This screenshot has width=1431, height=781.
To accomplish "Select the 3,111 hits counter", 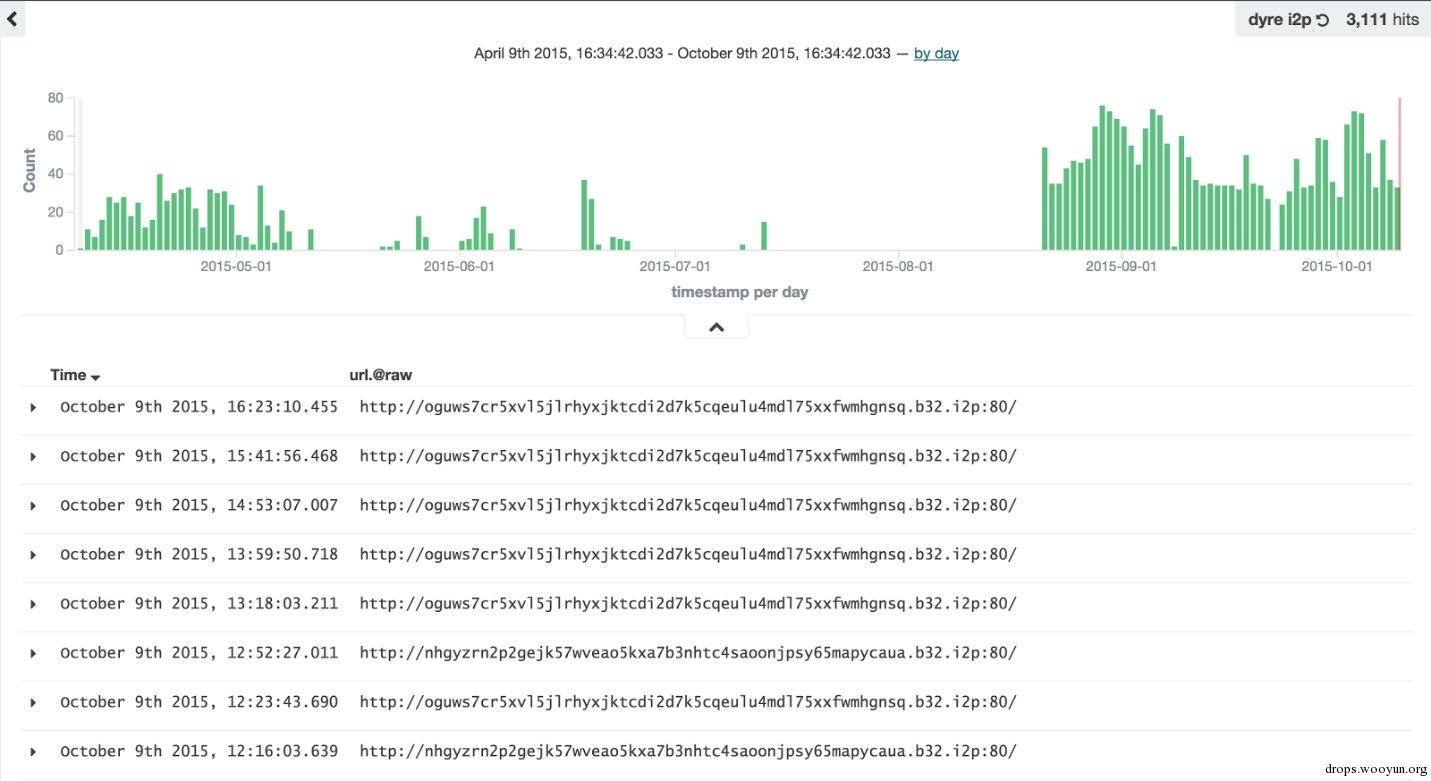I will [x=1382, y=19].
